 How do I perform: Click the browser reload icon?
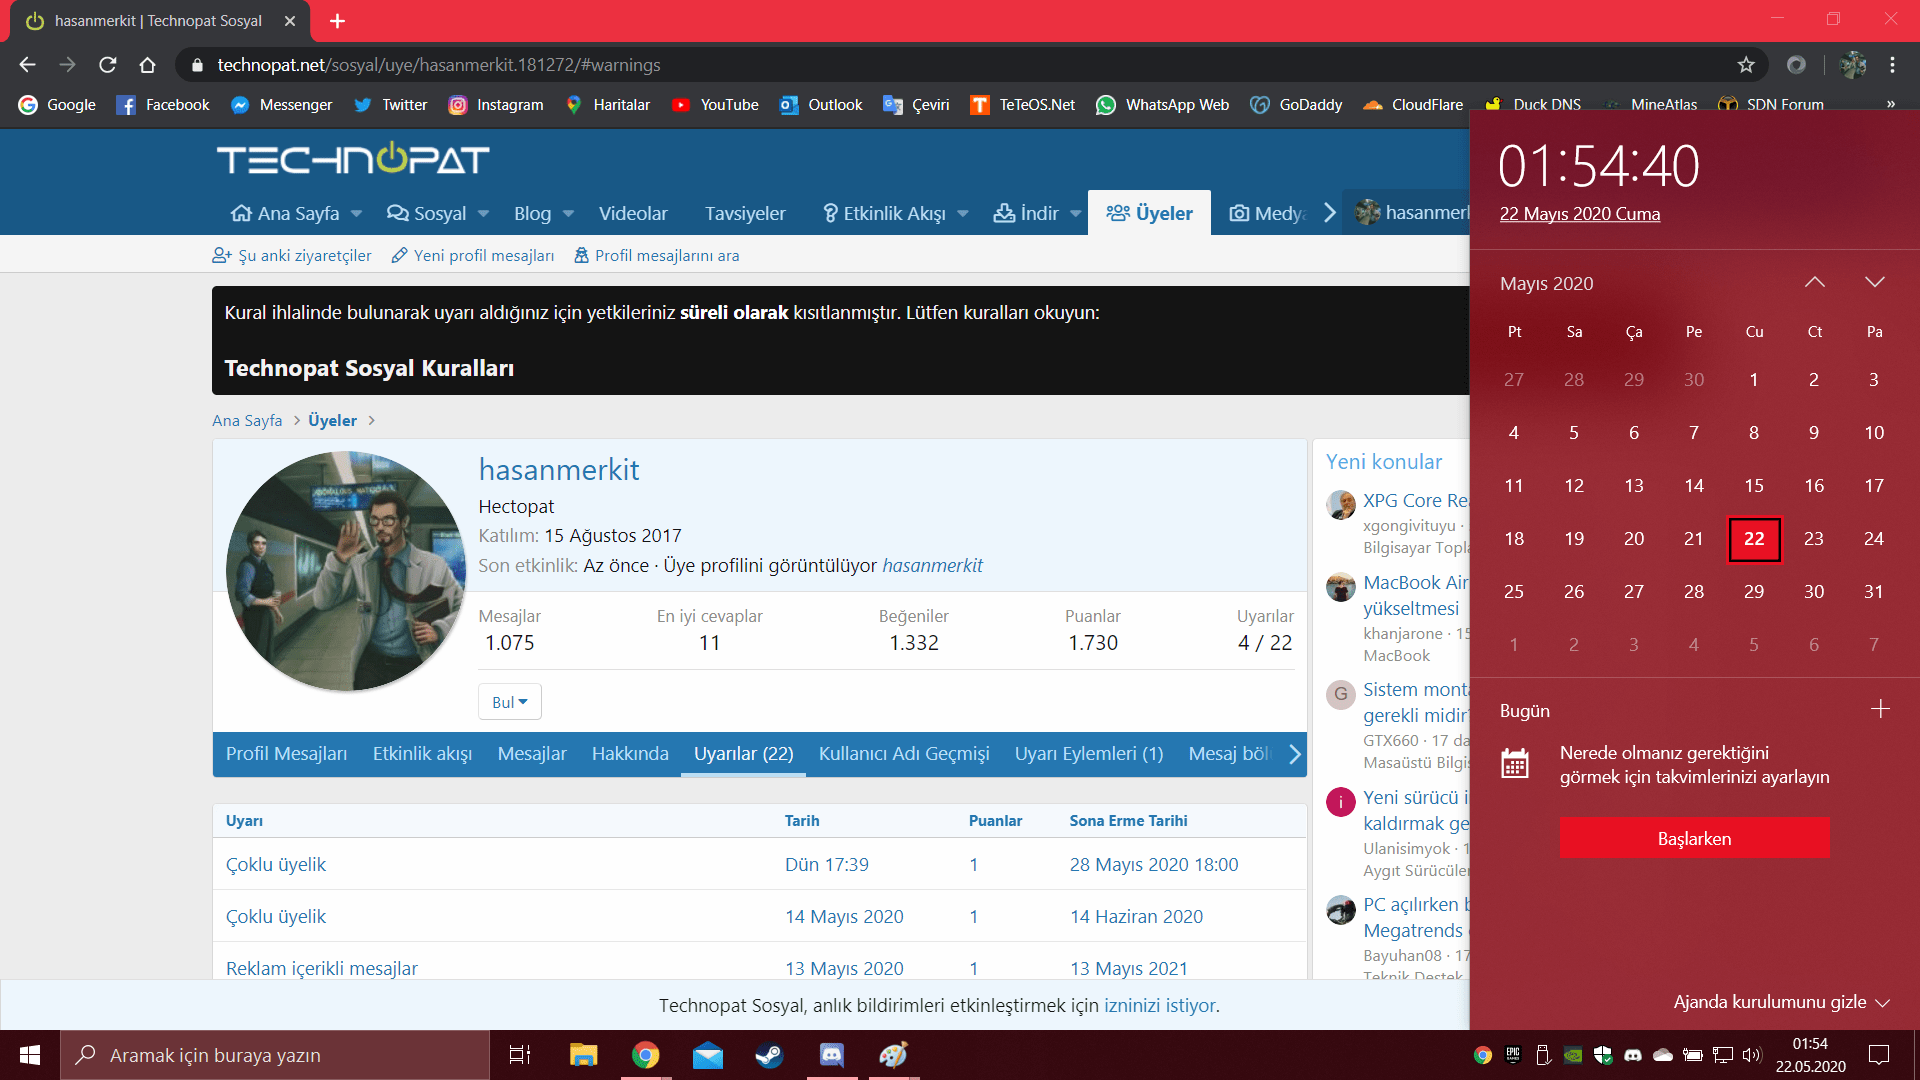[108, 65]
